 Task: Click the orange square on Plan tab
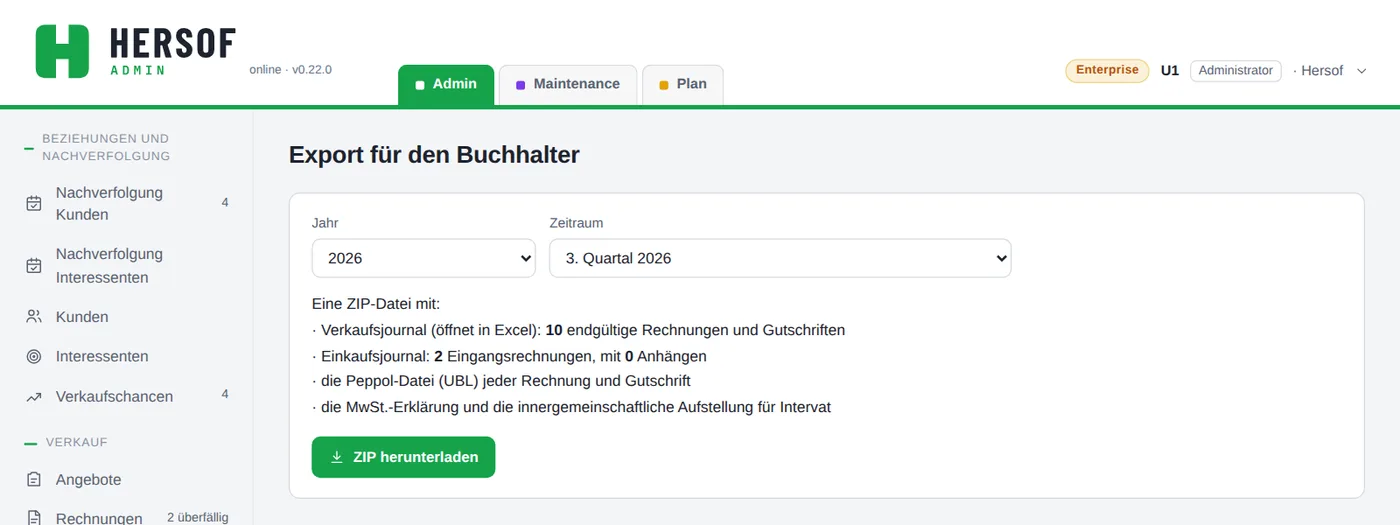(663, 85)
